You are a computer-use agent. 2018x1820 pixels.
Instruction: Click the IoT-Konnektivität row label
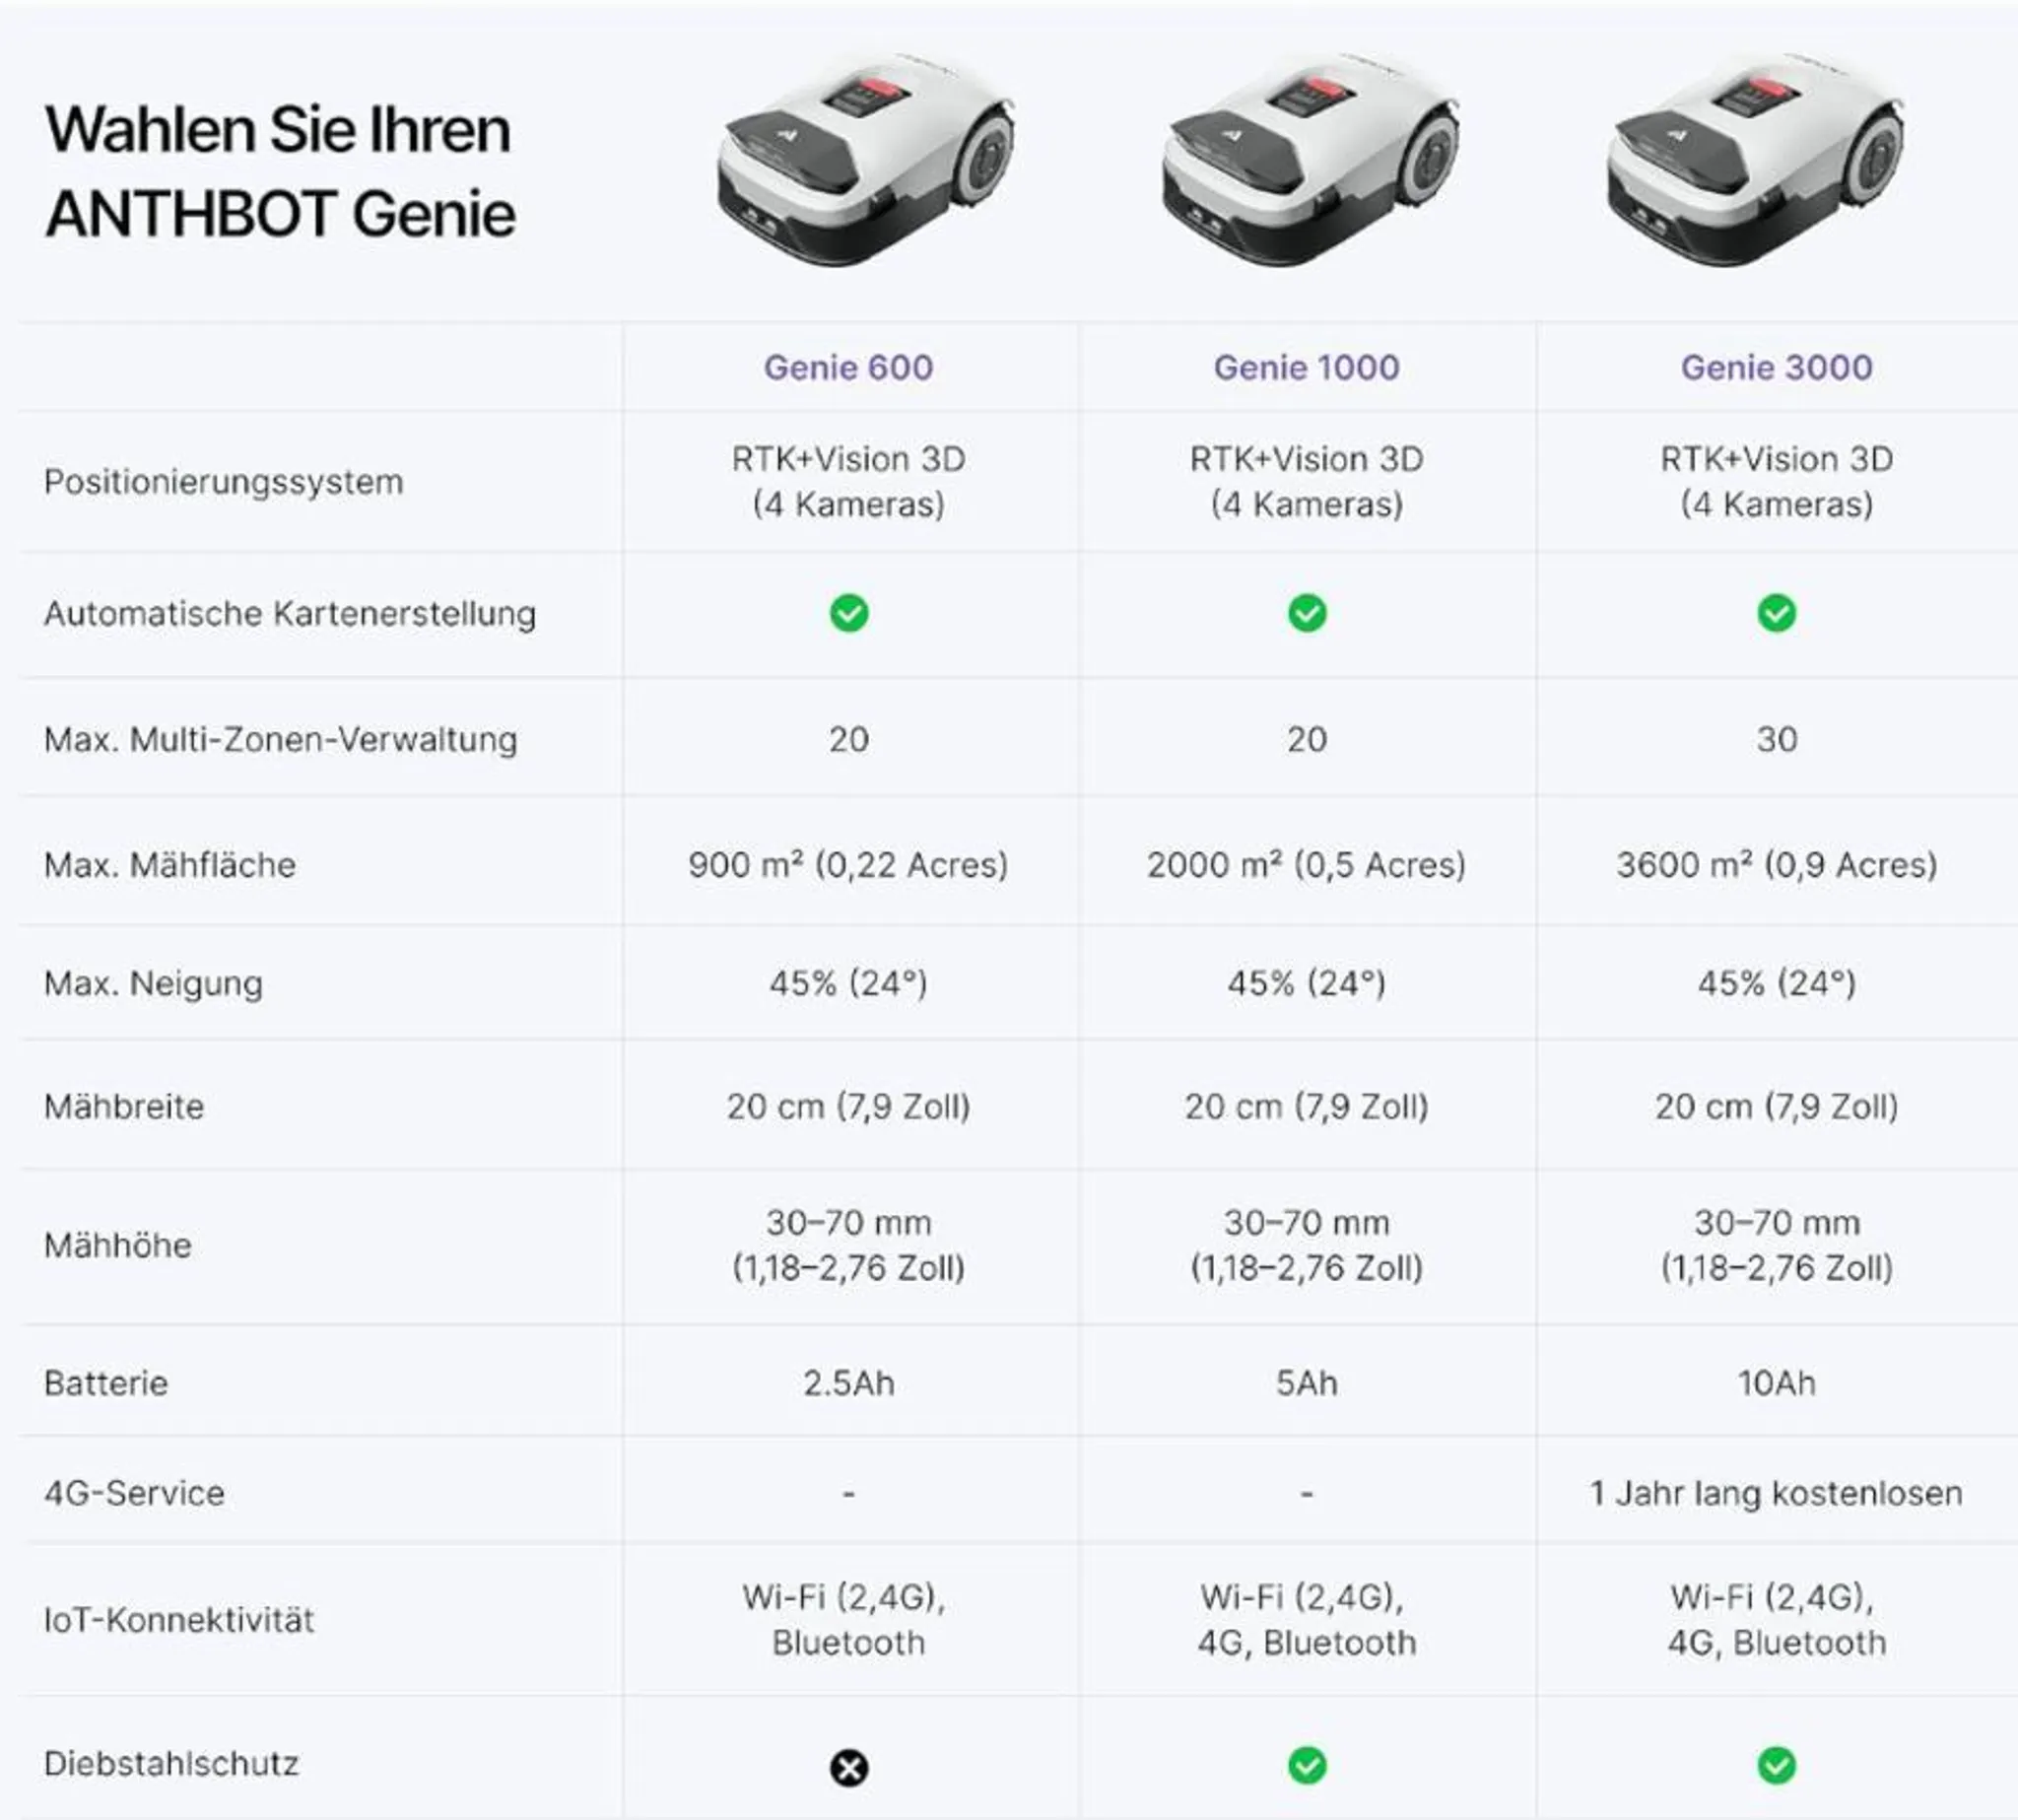click(x=179, y=1620)
